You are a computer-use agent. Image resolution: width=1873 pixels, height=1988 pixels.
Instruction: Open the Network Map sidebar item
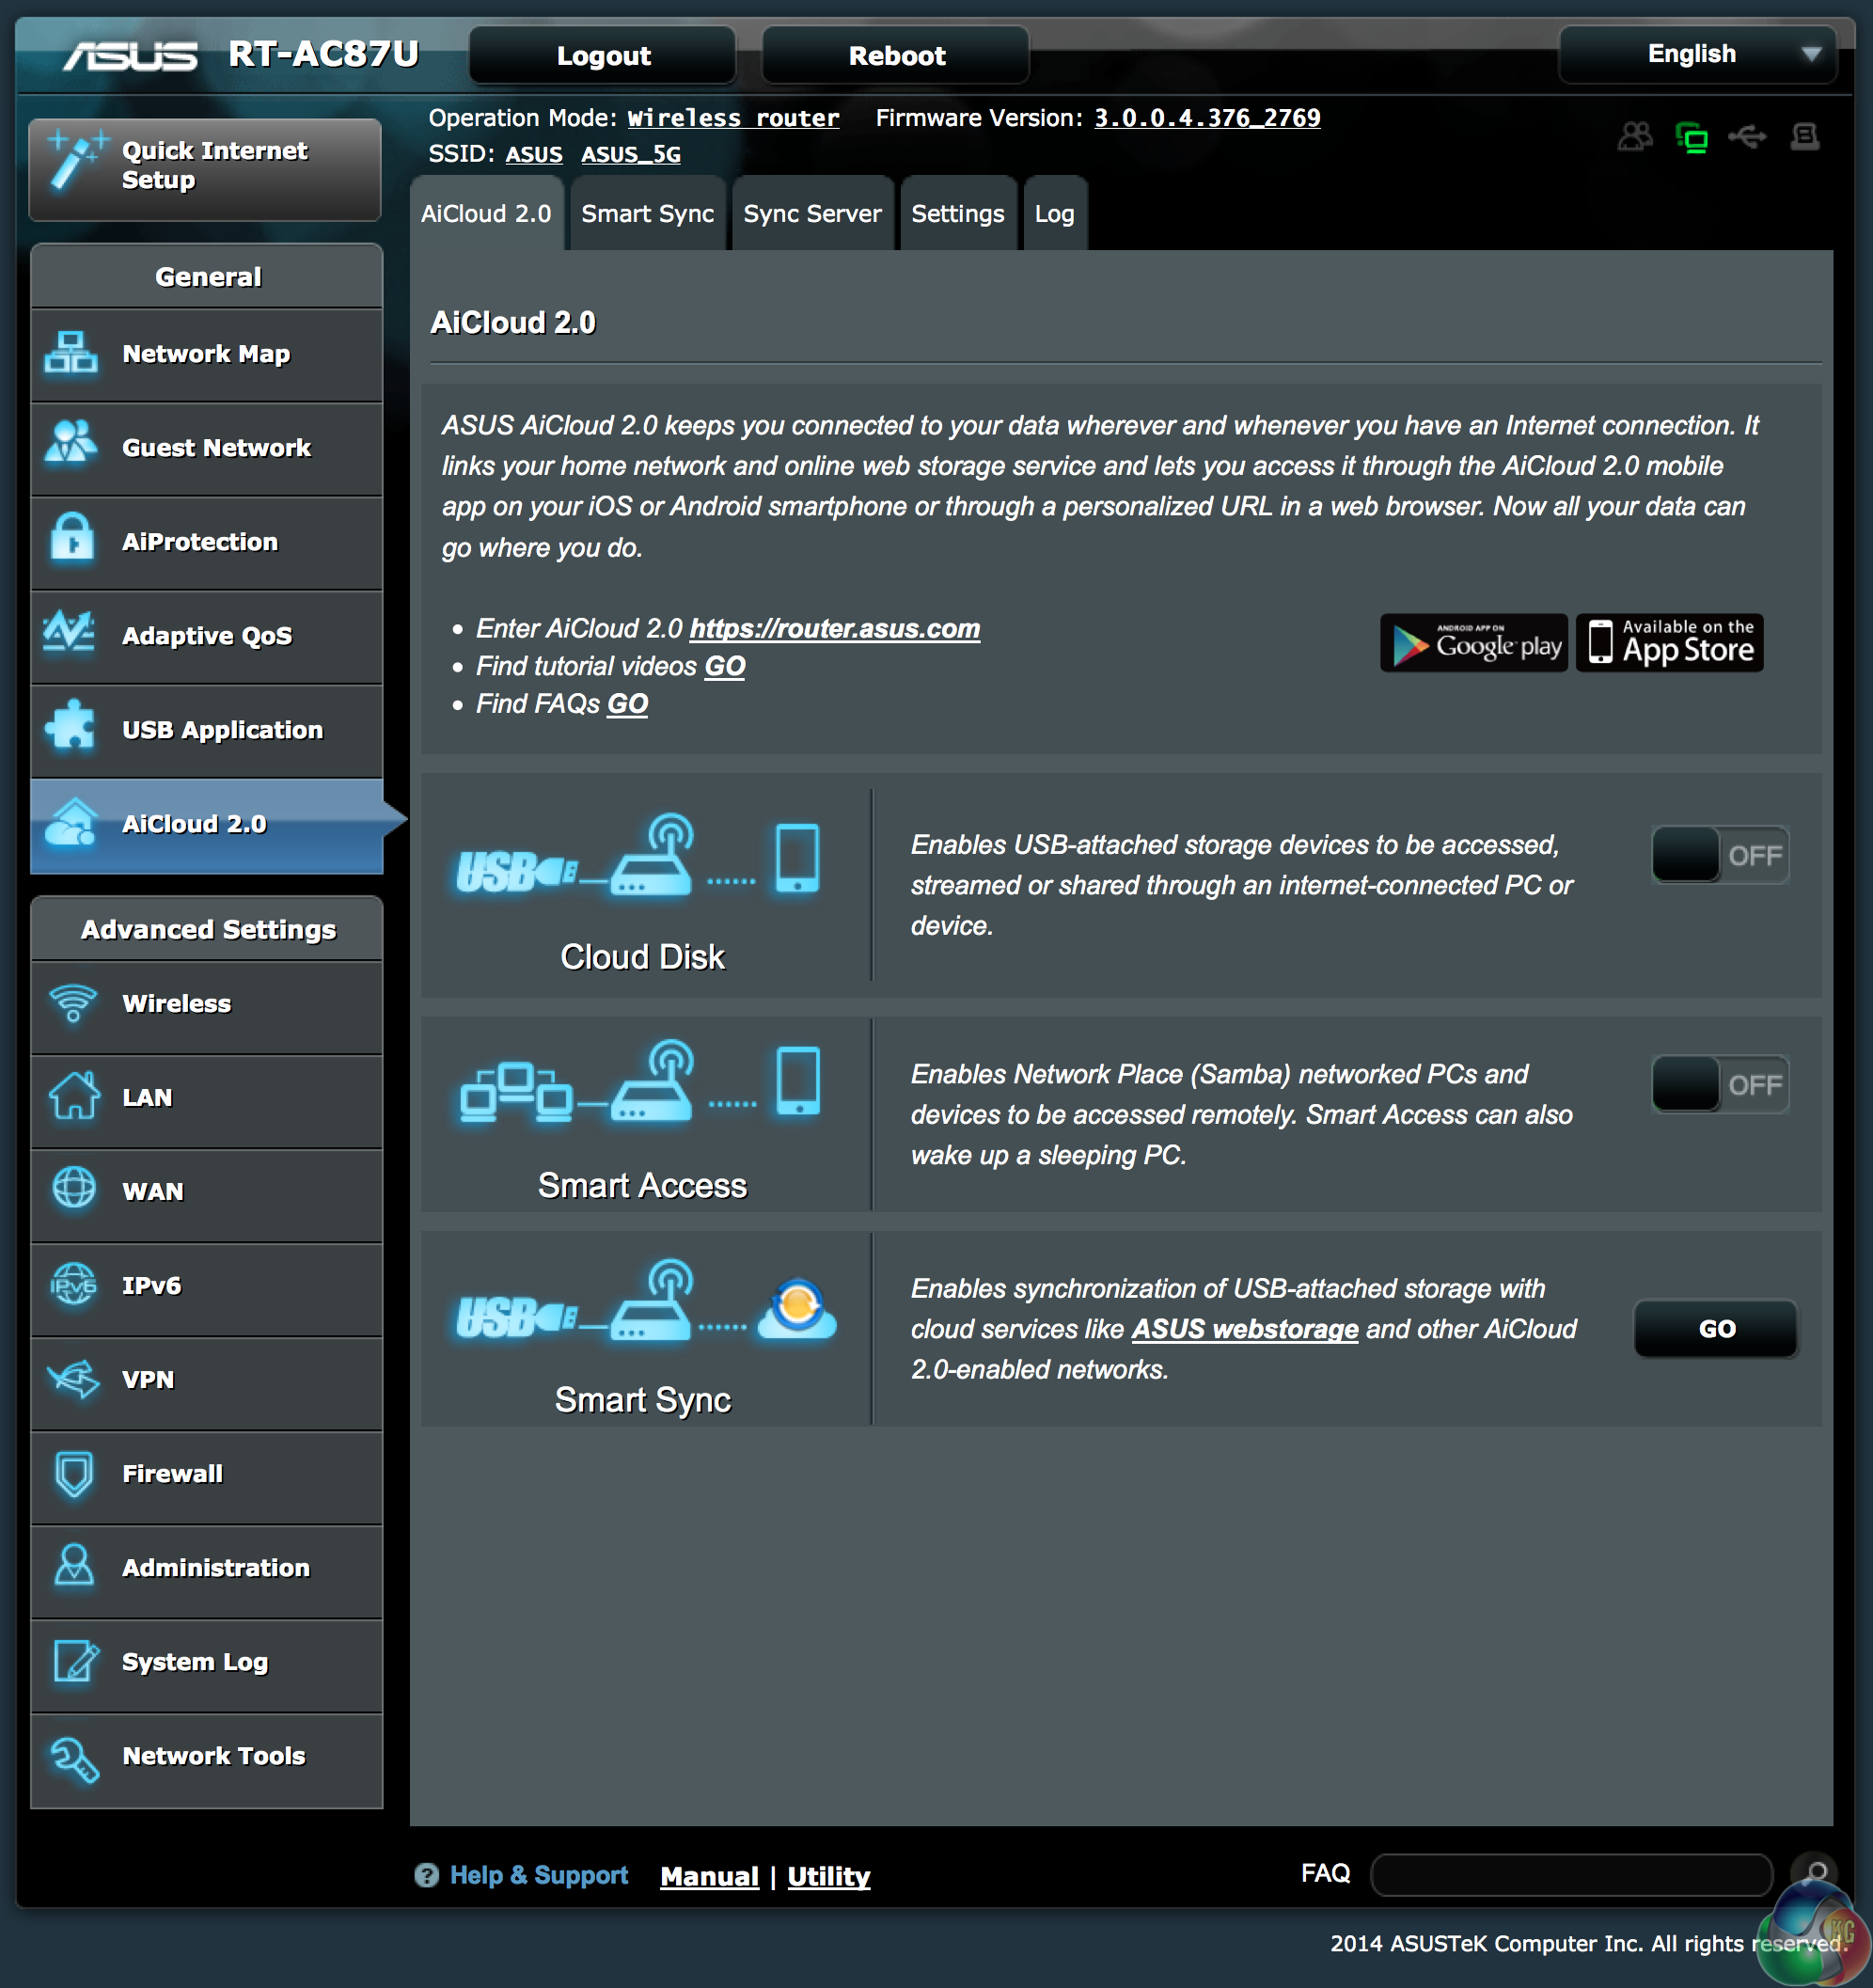[x=207, y=354]
